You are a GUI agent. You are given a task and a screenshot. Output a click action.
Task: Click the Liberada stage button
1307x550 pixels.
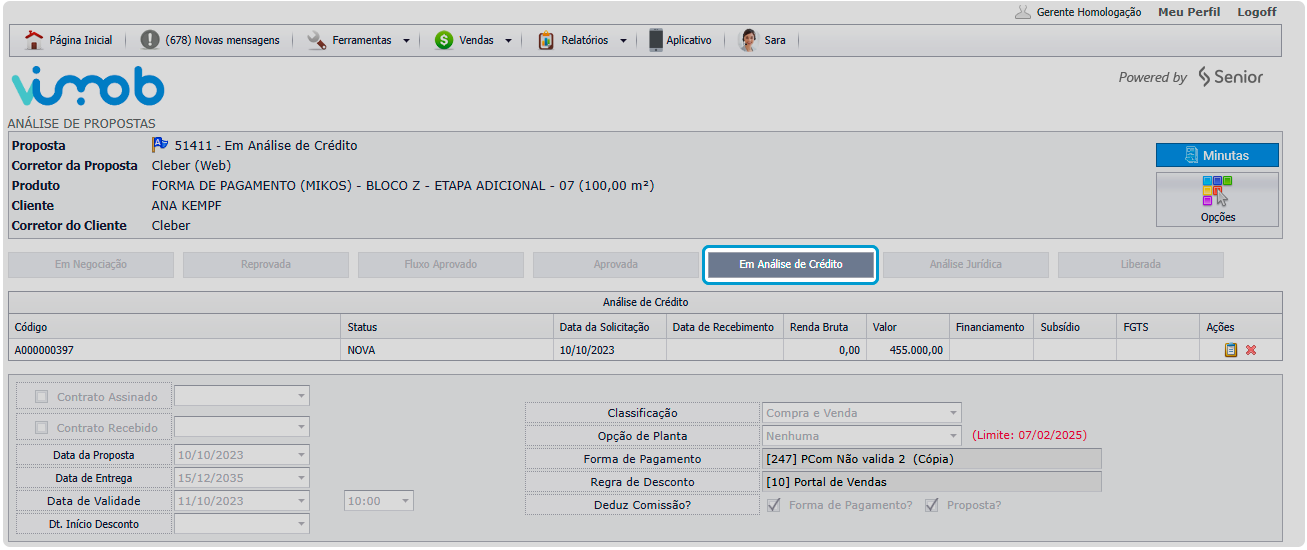click(x=1141, y=265)
